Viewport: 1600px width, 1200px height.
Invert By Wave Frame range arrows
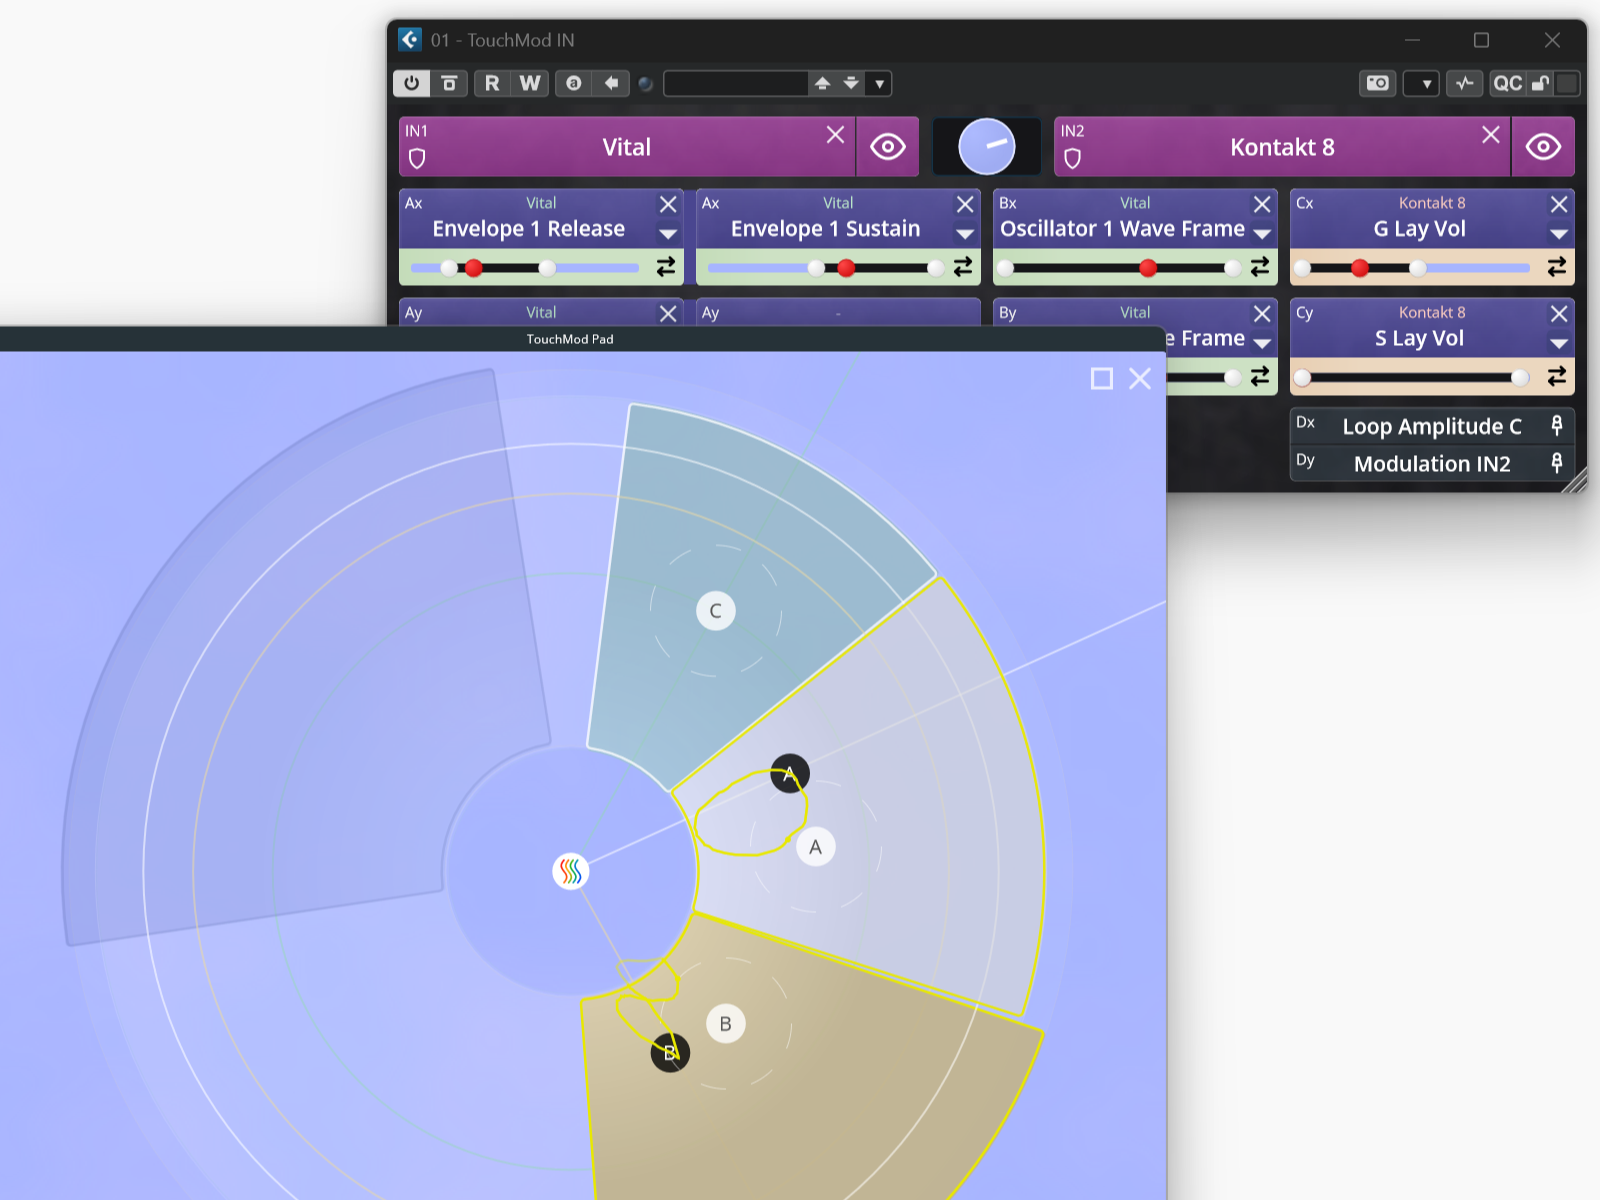pos(1260,376)
